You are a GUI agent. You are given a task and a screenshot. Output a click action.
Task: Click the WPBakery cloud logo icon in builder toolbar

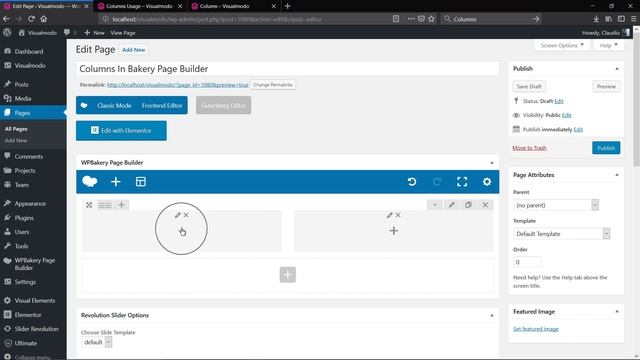90,182
